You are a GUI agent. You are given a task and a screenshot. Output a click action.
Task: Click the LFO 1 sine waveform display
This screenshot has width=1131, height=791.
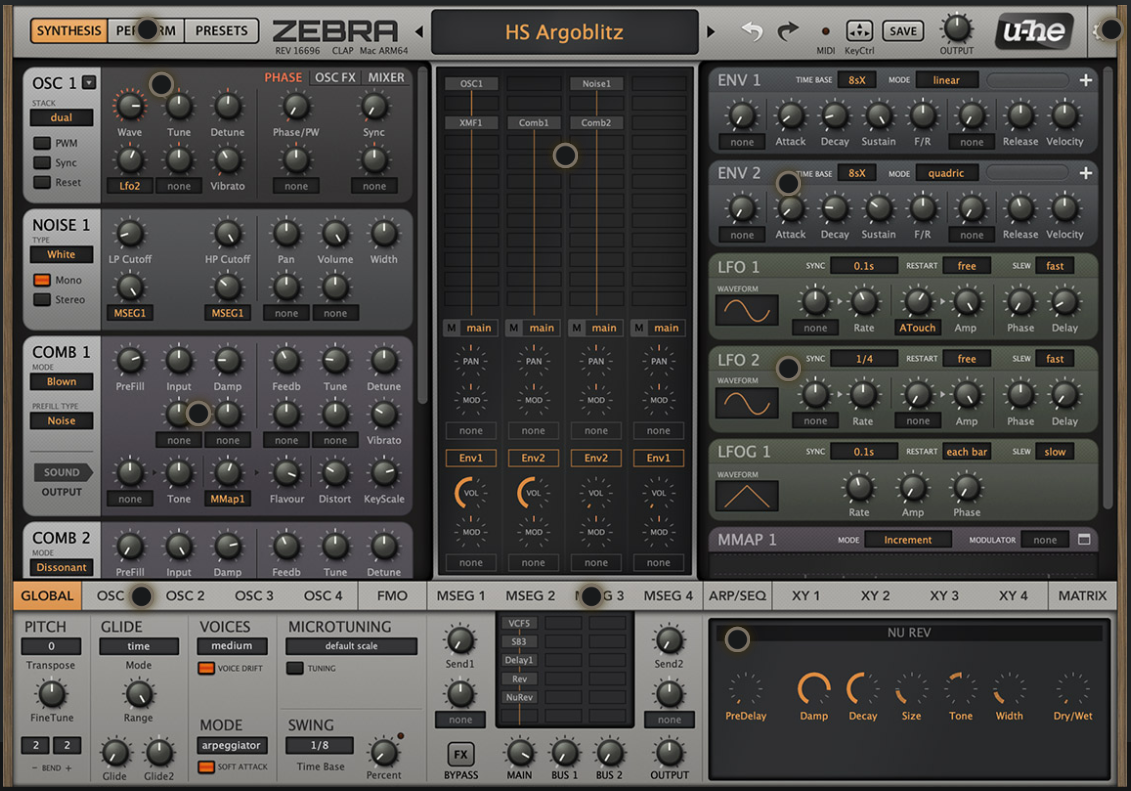point(746,310)
